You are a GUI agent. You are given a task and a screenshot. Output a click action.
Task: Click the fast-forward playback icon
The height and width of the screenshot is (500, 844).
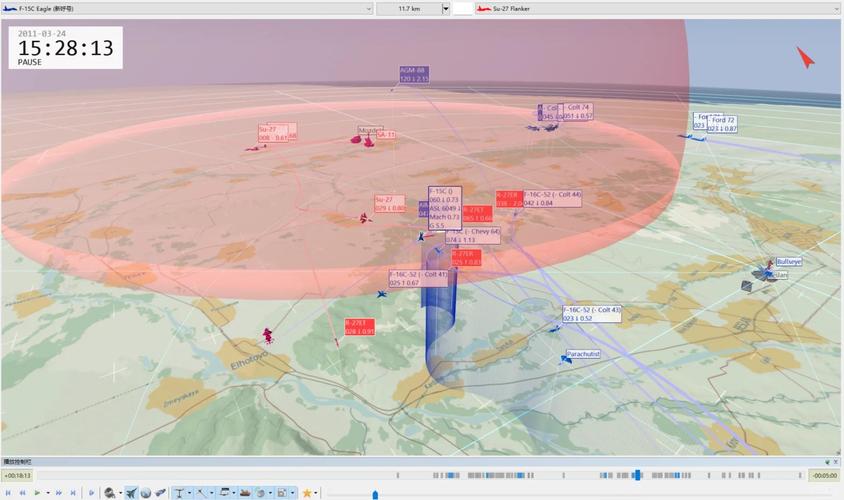59,492
